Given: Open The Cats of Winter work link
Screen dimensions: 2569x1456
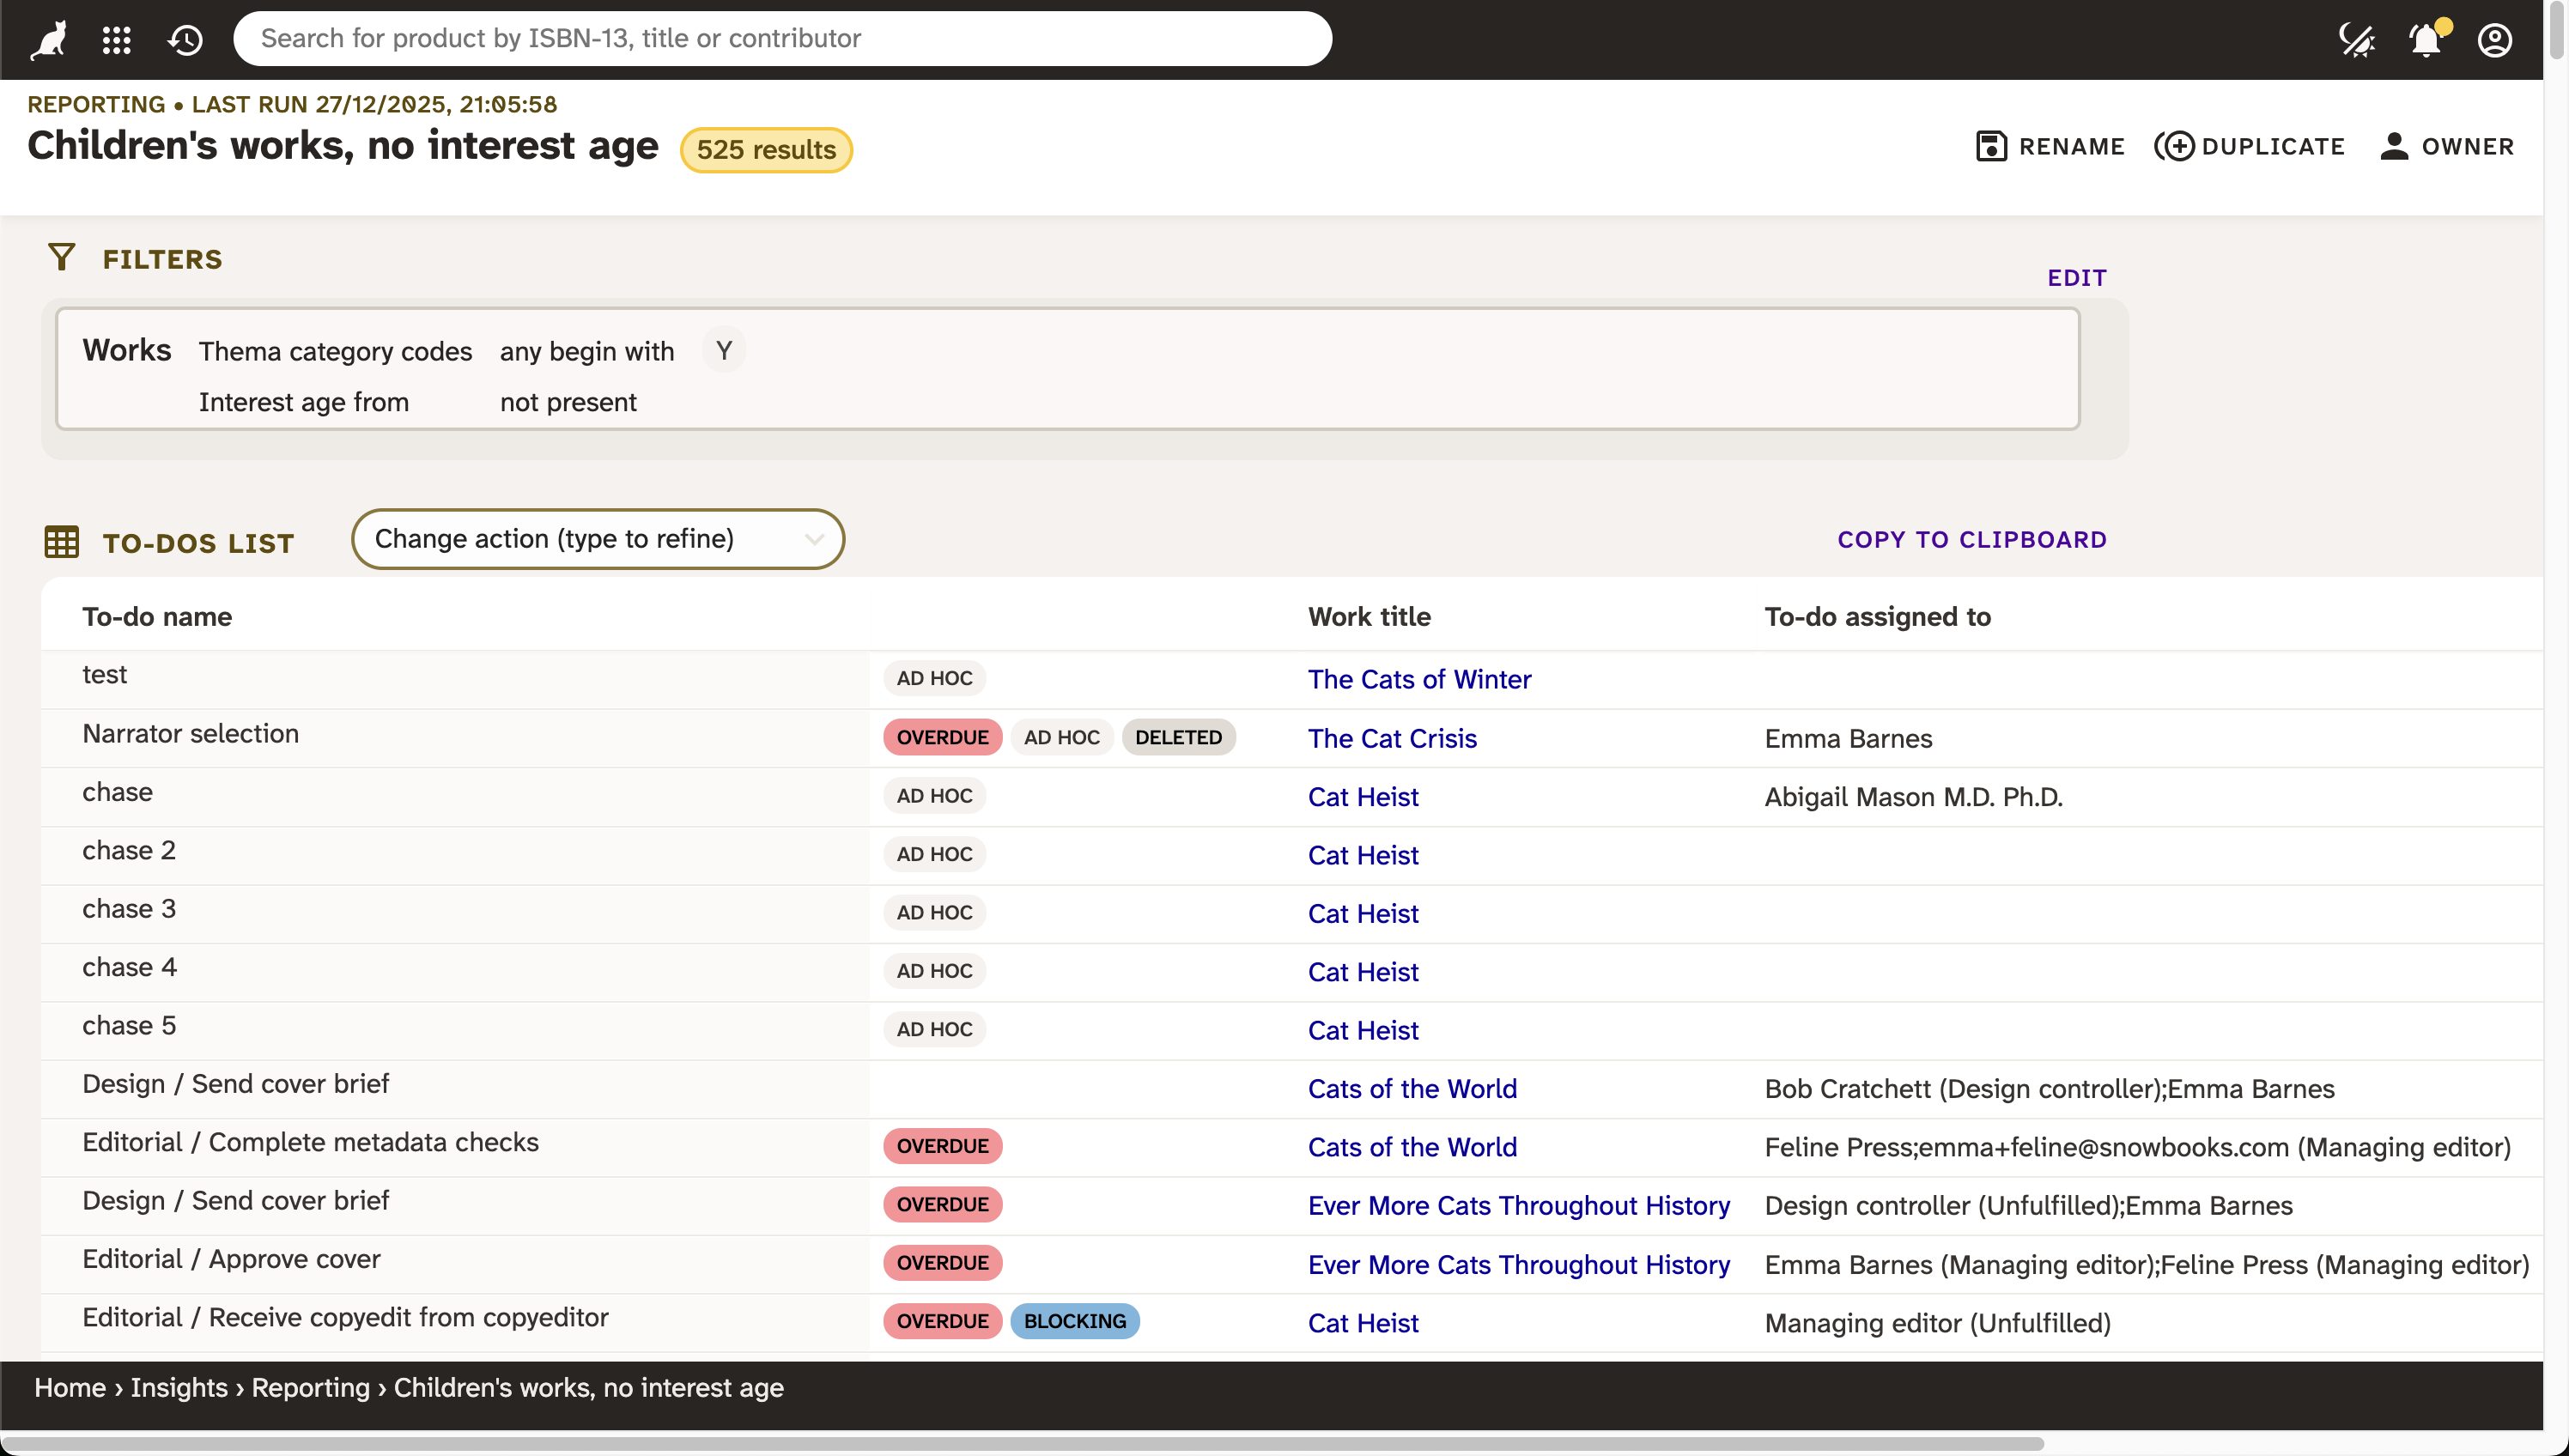Looking at the screenshot, I should tap(1418, 679).
